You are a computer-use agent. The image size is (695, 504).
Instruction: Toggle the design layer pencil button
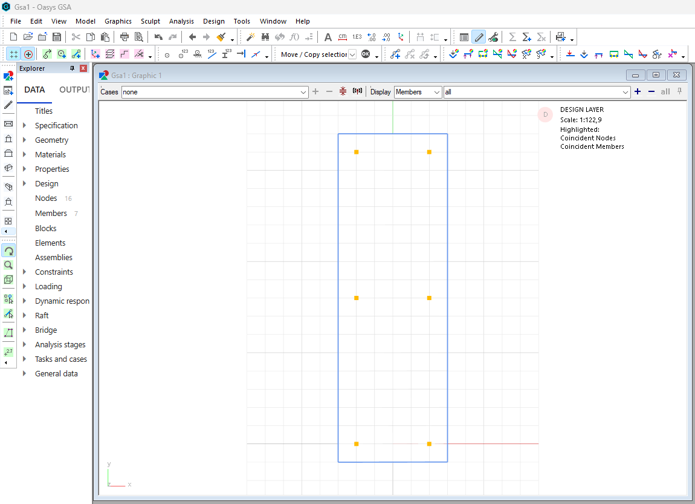(478, 37)
